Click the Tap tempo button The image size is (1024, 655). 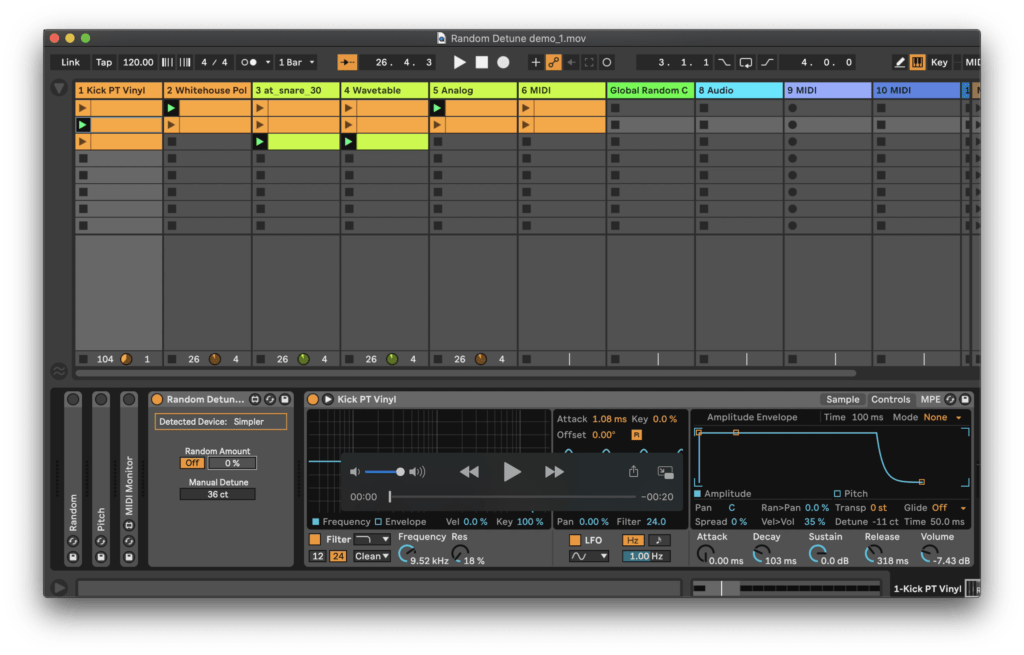pos(104,62)
